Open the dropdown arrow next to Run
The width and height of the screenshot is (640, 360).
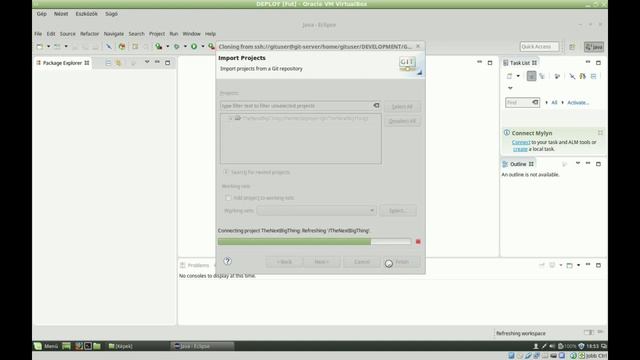(x=203, y=47)
